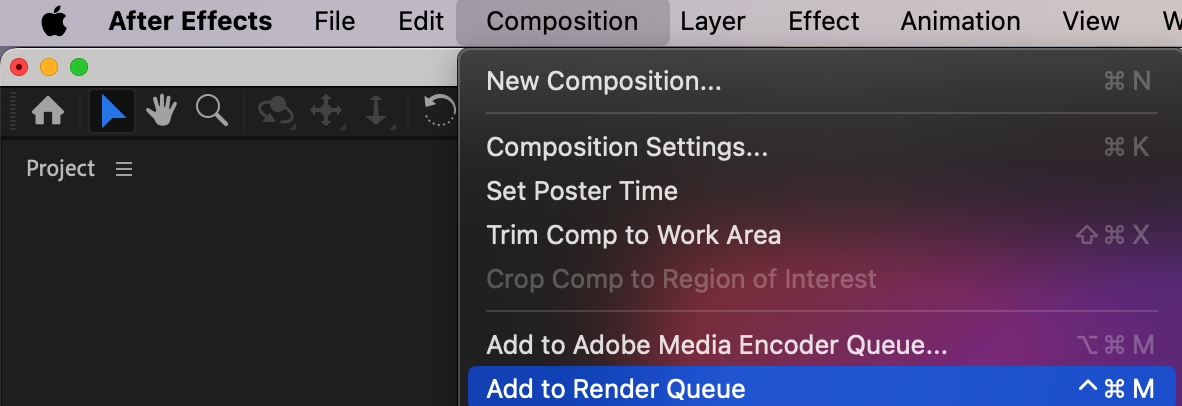Select the Pan camera tool
The image size is (1182, 406).
pos(327,111)
